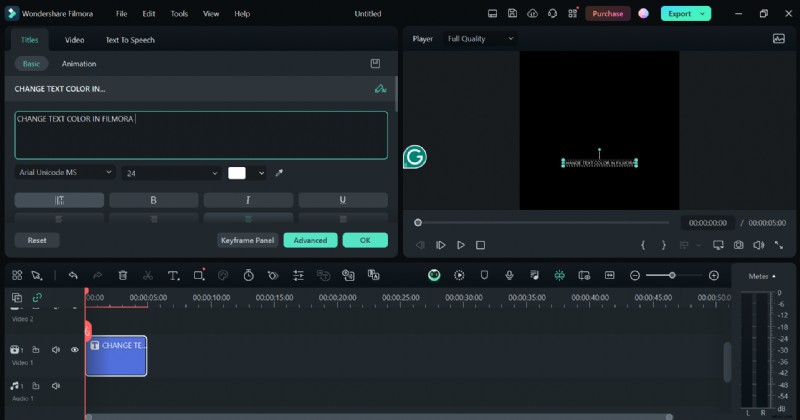The image size is (800, 420).
Task: Click the Advanced button
Action: 310,240
